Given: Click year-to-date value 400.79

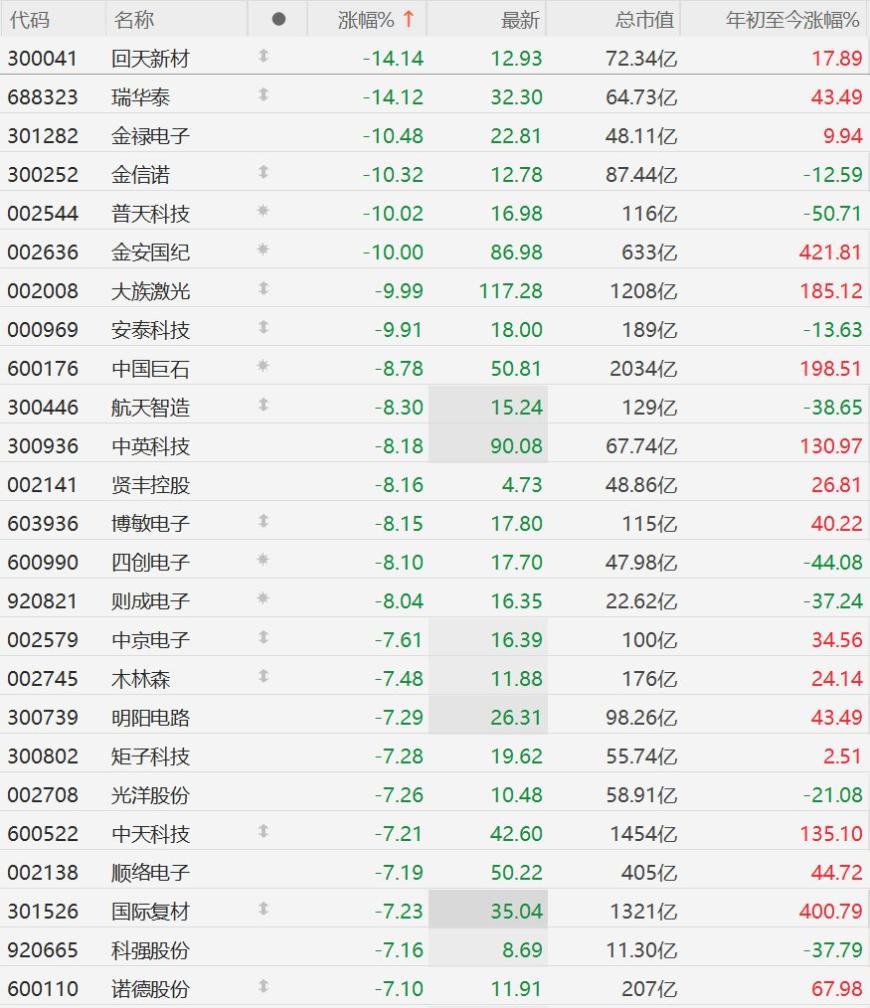Looking at the screenshot, I should [x=830, y=911].
